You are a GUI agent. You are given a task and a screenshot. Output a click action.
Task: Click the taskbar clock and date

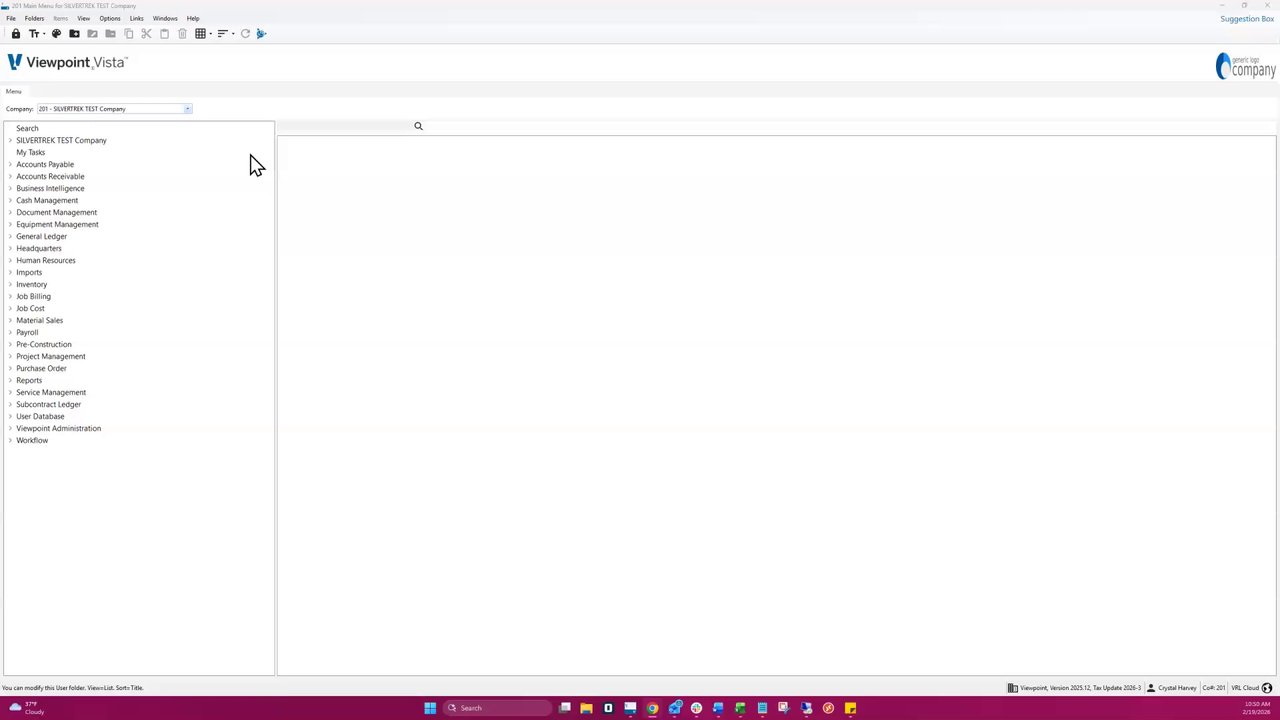pyautogui.click(x=1258, y=708)
